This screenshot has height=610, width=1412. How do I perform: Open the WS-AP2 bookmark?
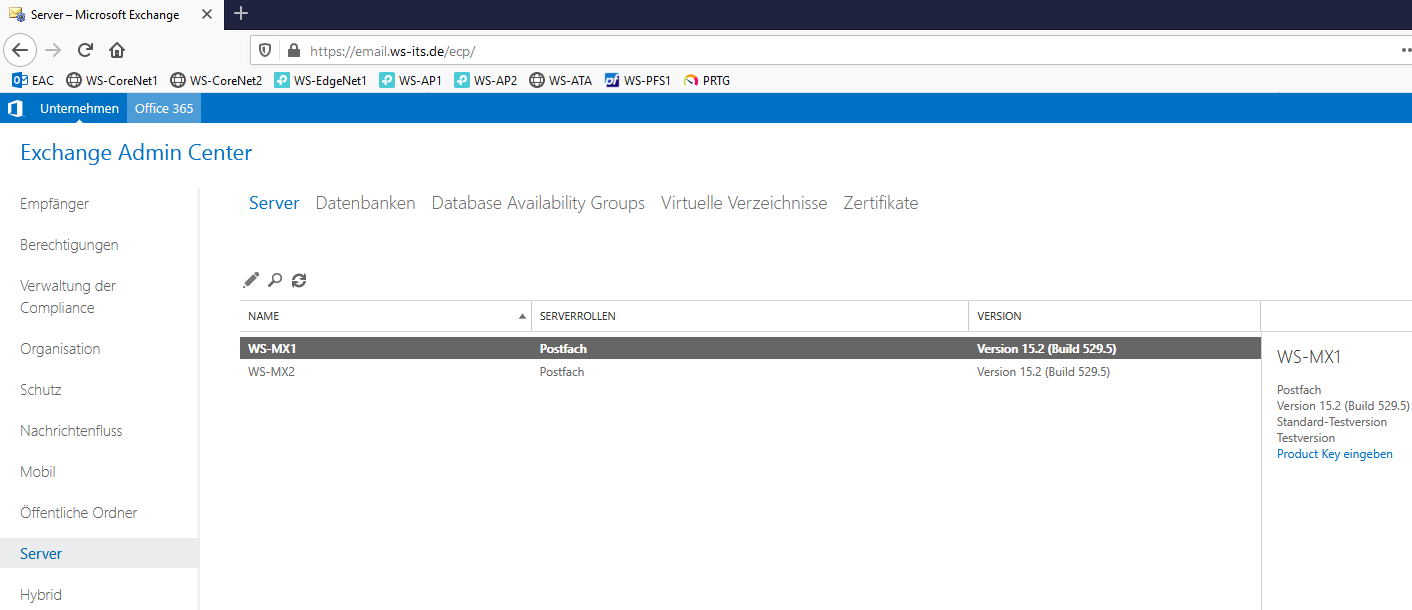tap(485, 80)
